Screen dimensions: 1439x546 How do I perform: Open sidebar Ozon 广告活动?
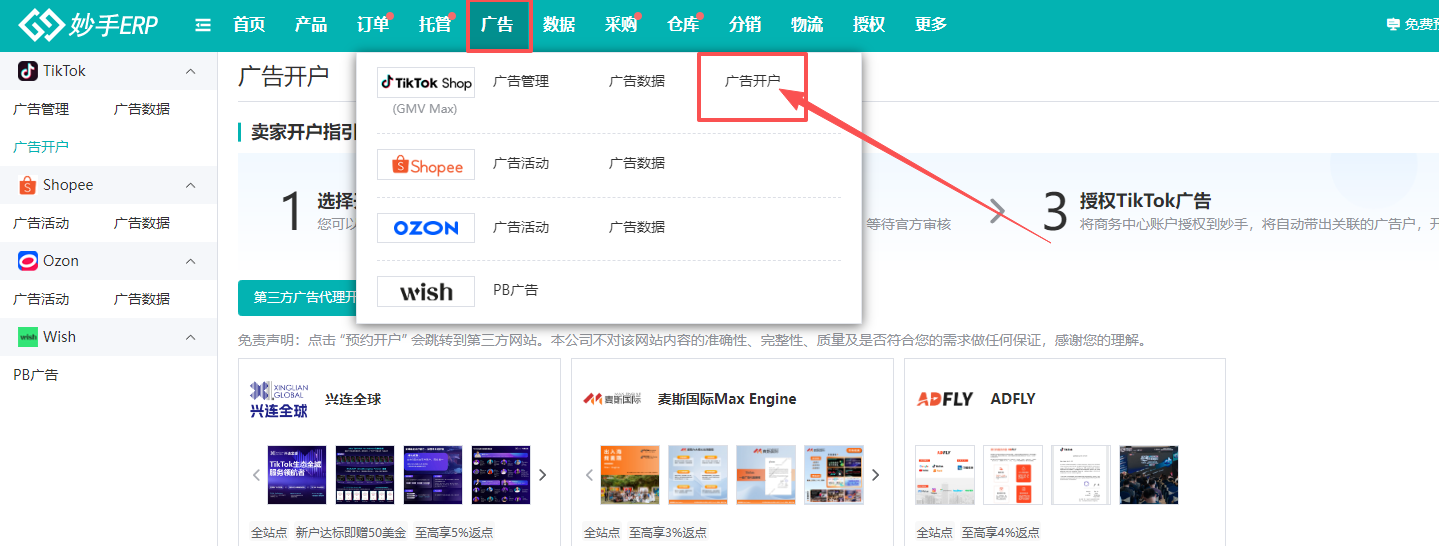click(x=41, y=299)
